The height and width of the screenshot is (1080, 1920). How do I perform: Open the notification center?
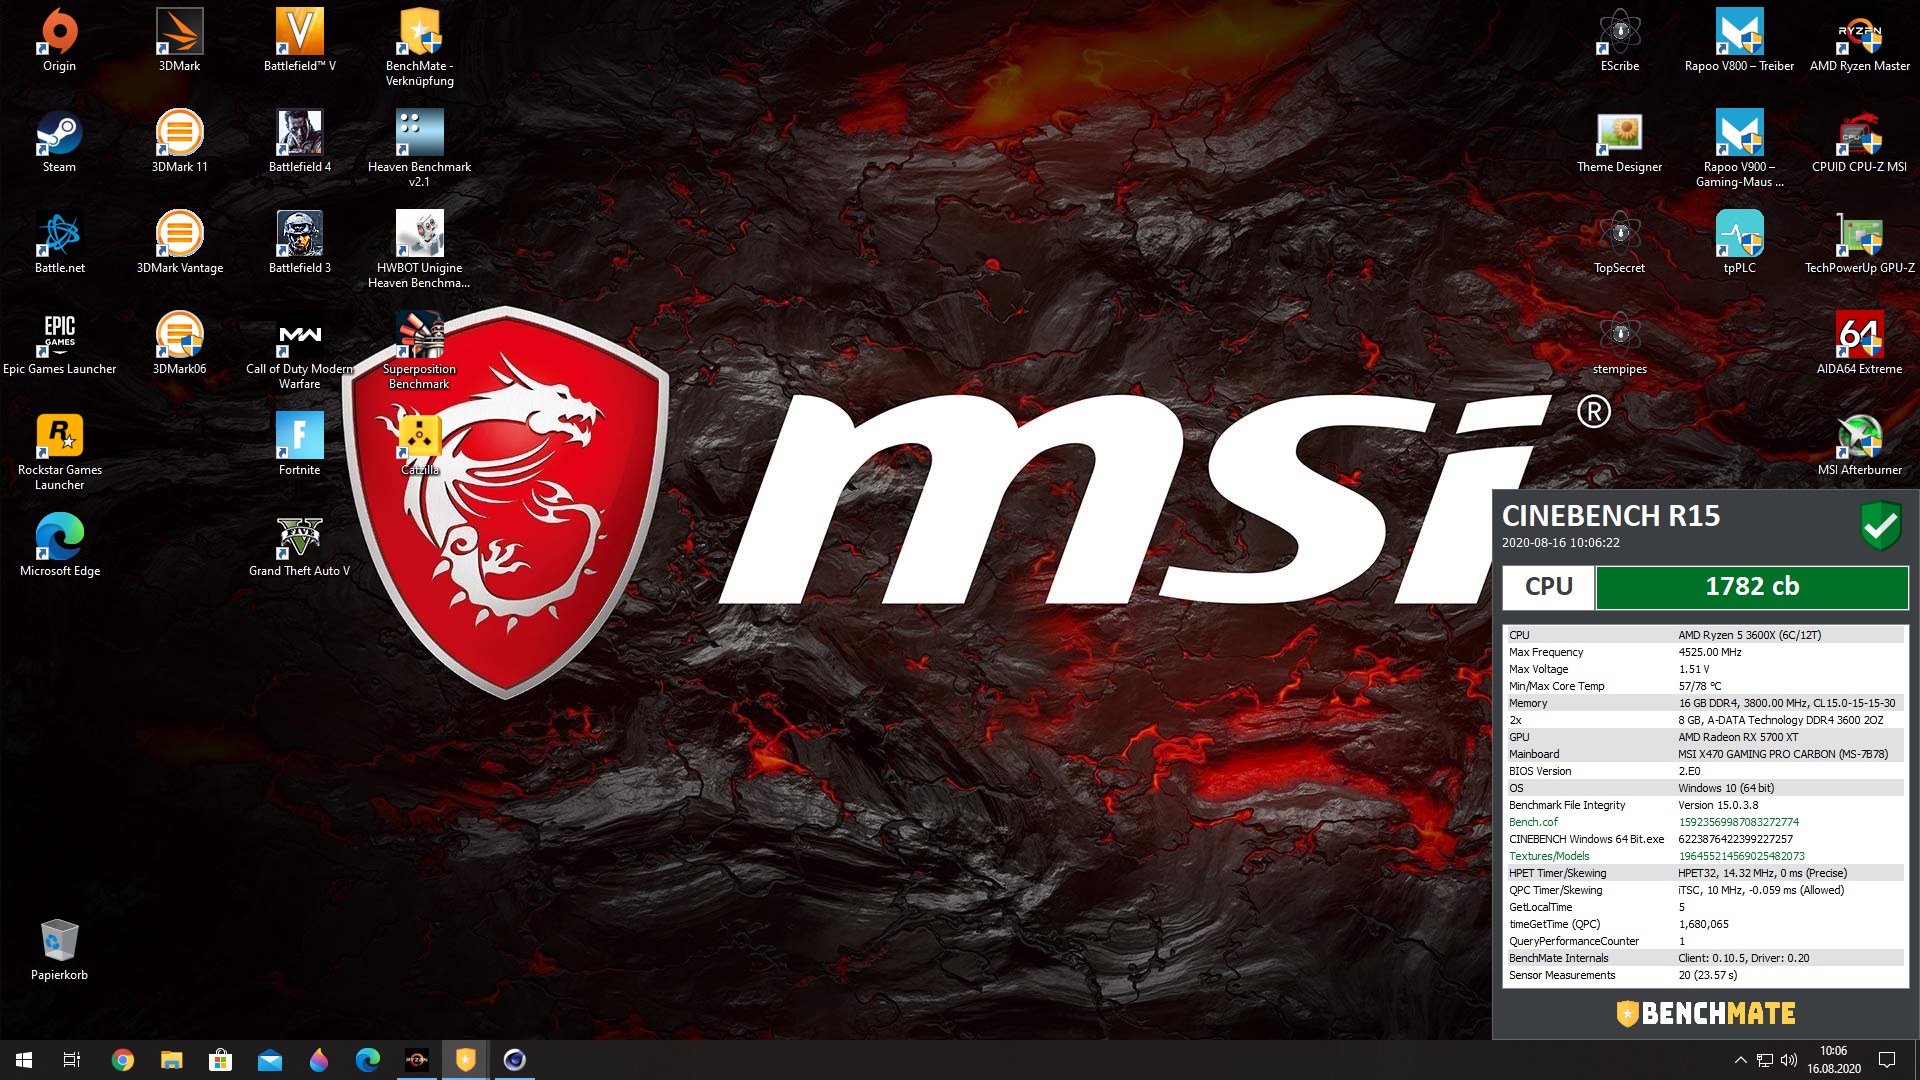[x=1887, y=1060]
